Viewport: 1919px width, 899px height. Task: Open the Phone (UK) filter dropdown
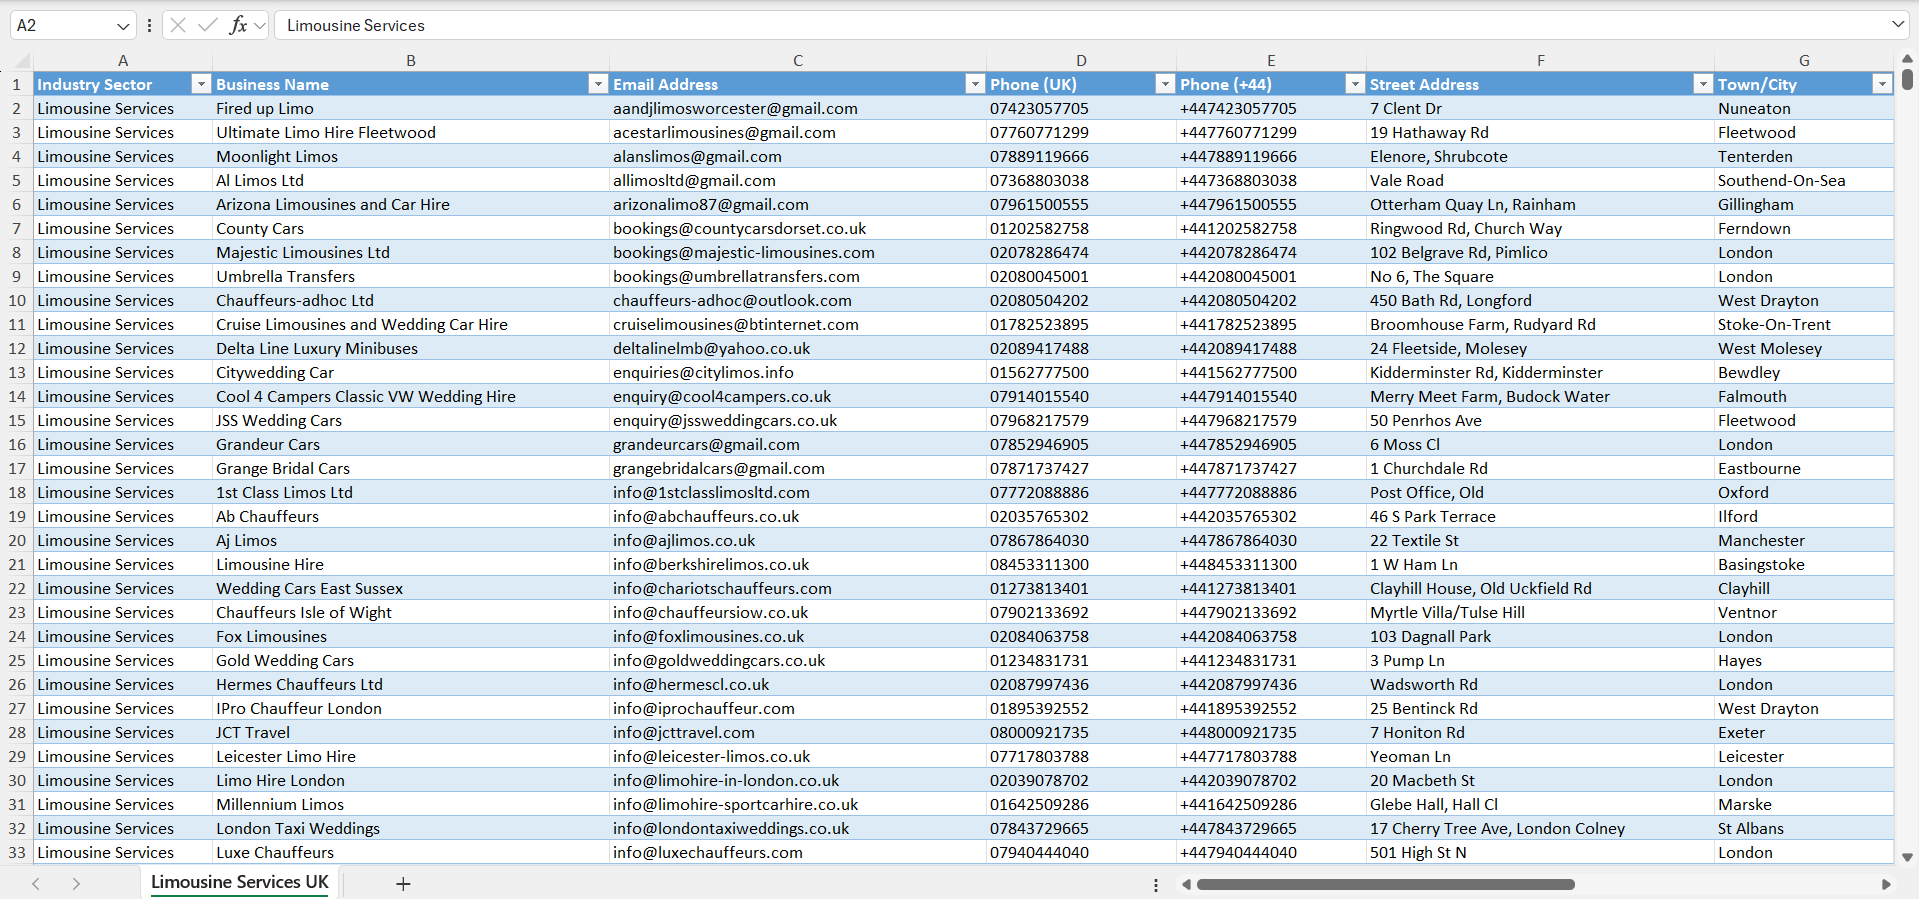pyautogui.click(x=1165, y=84)
